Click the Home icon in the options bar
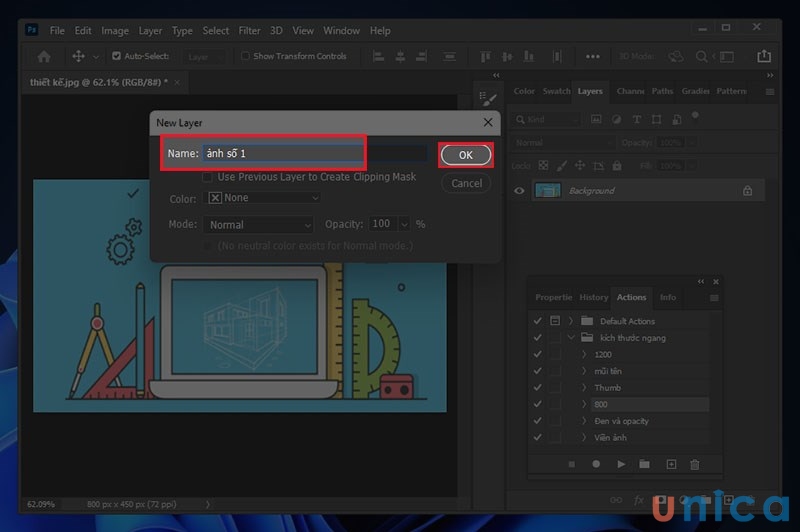 [x=44, y=57]
